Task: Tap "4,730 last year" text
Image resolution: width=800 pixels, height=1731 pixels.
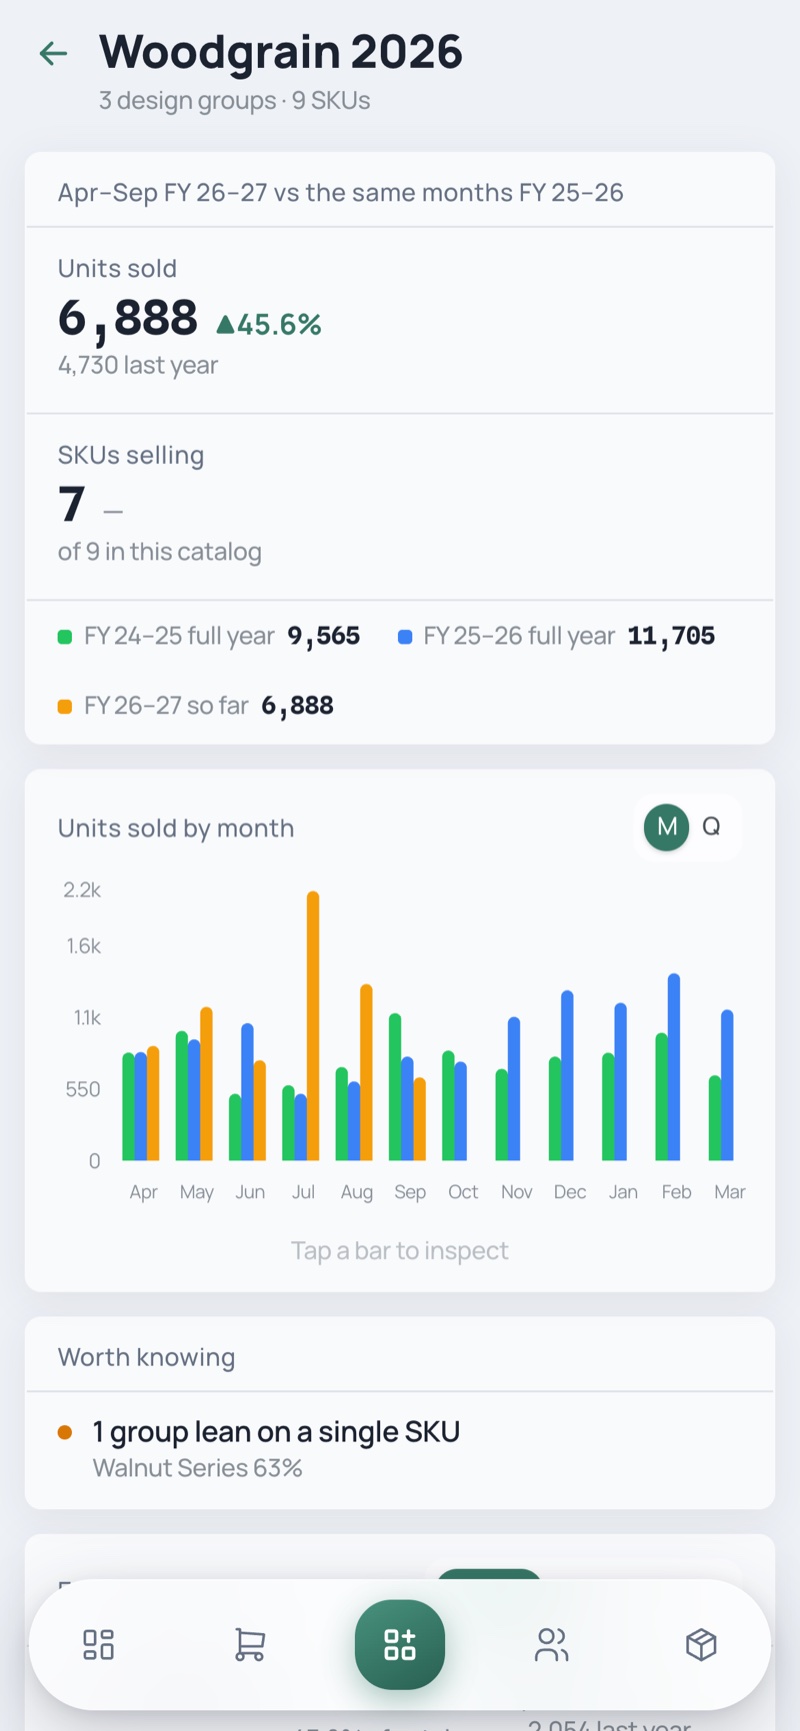Action: coord(138,365)
